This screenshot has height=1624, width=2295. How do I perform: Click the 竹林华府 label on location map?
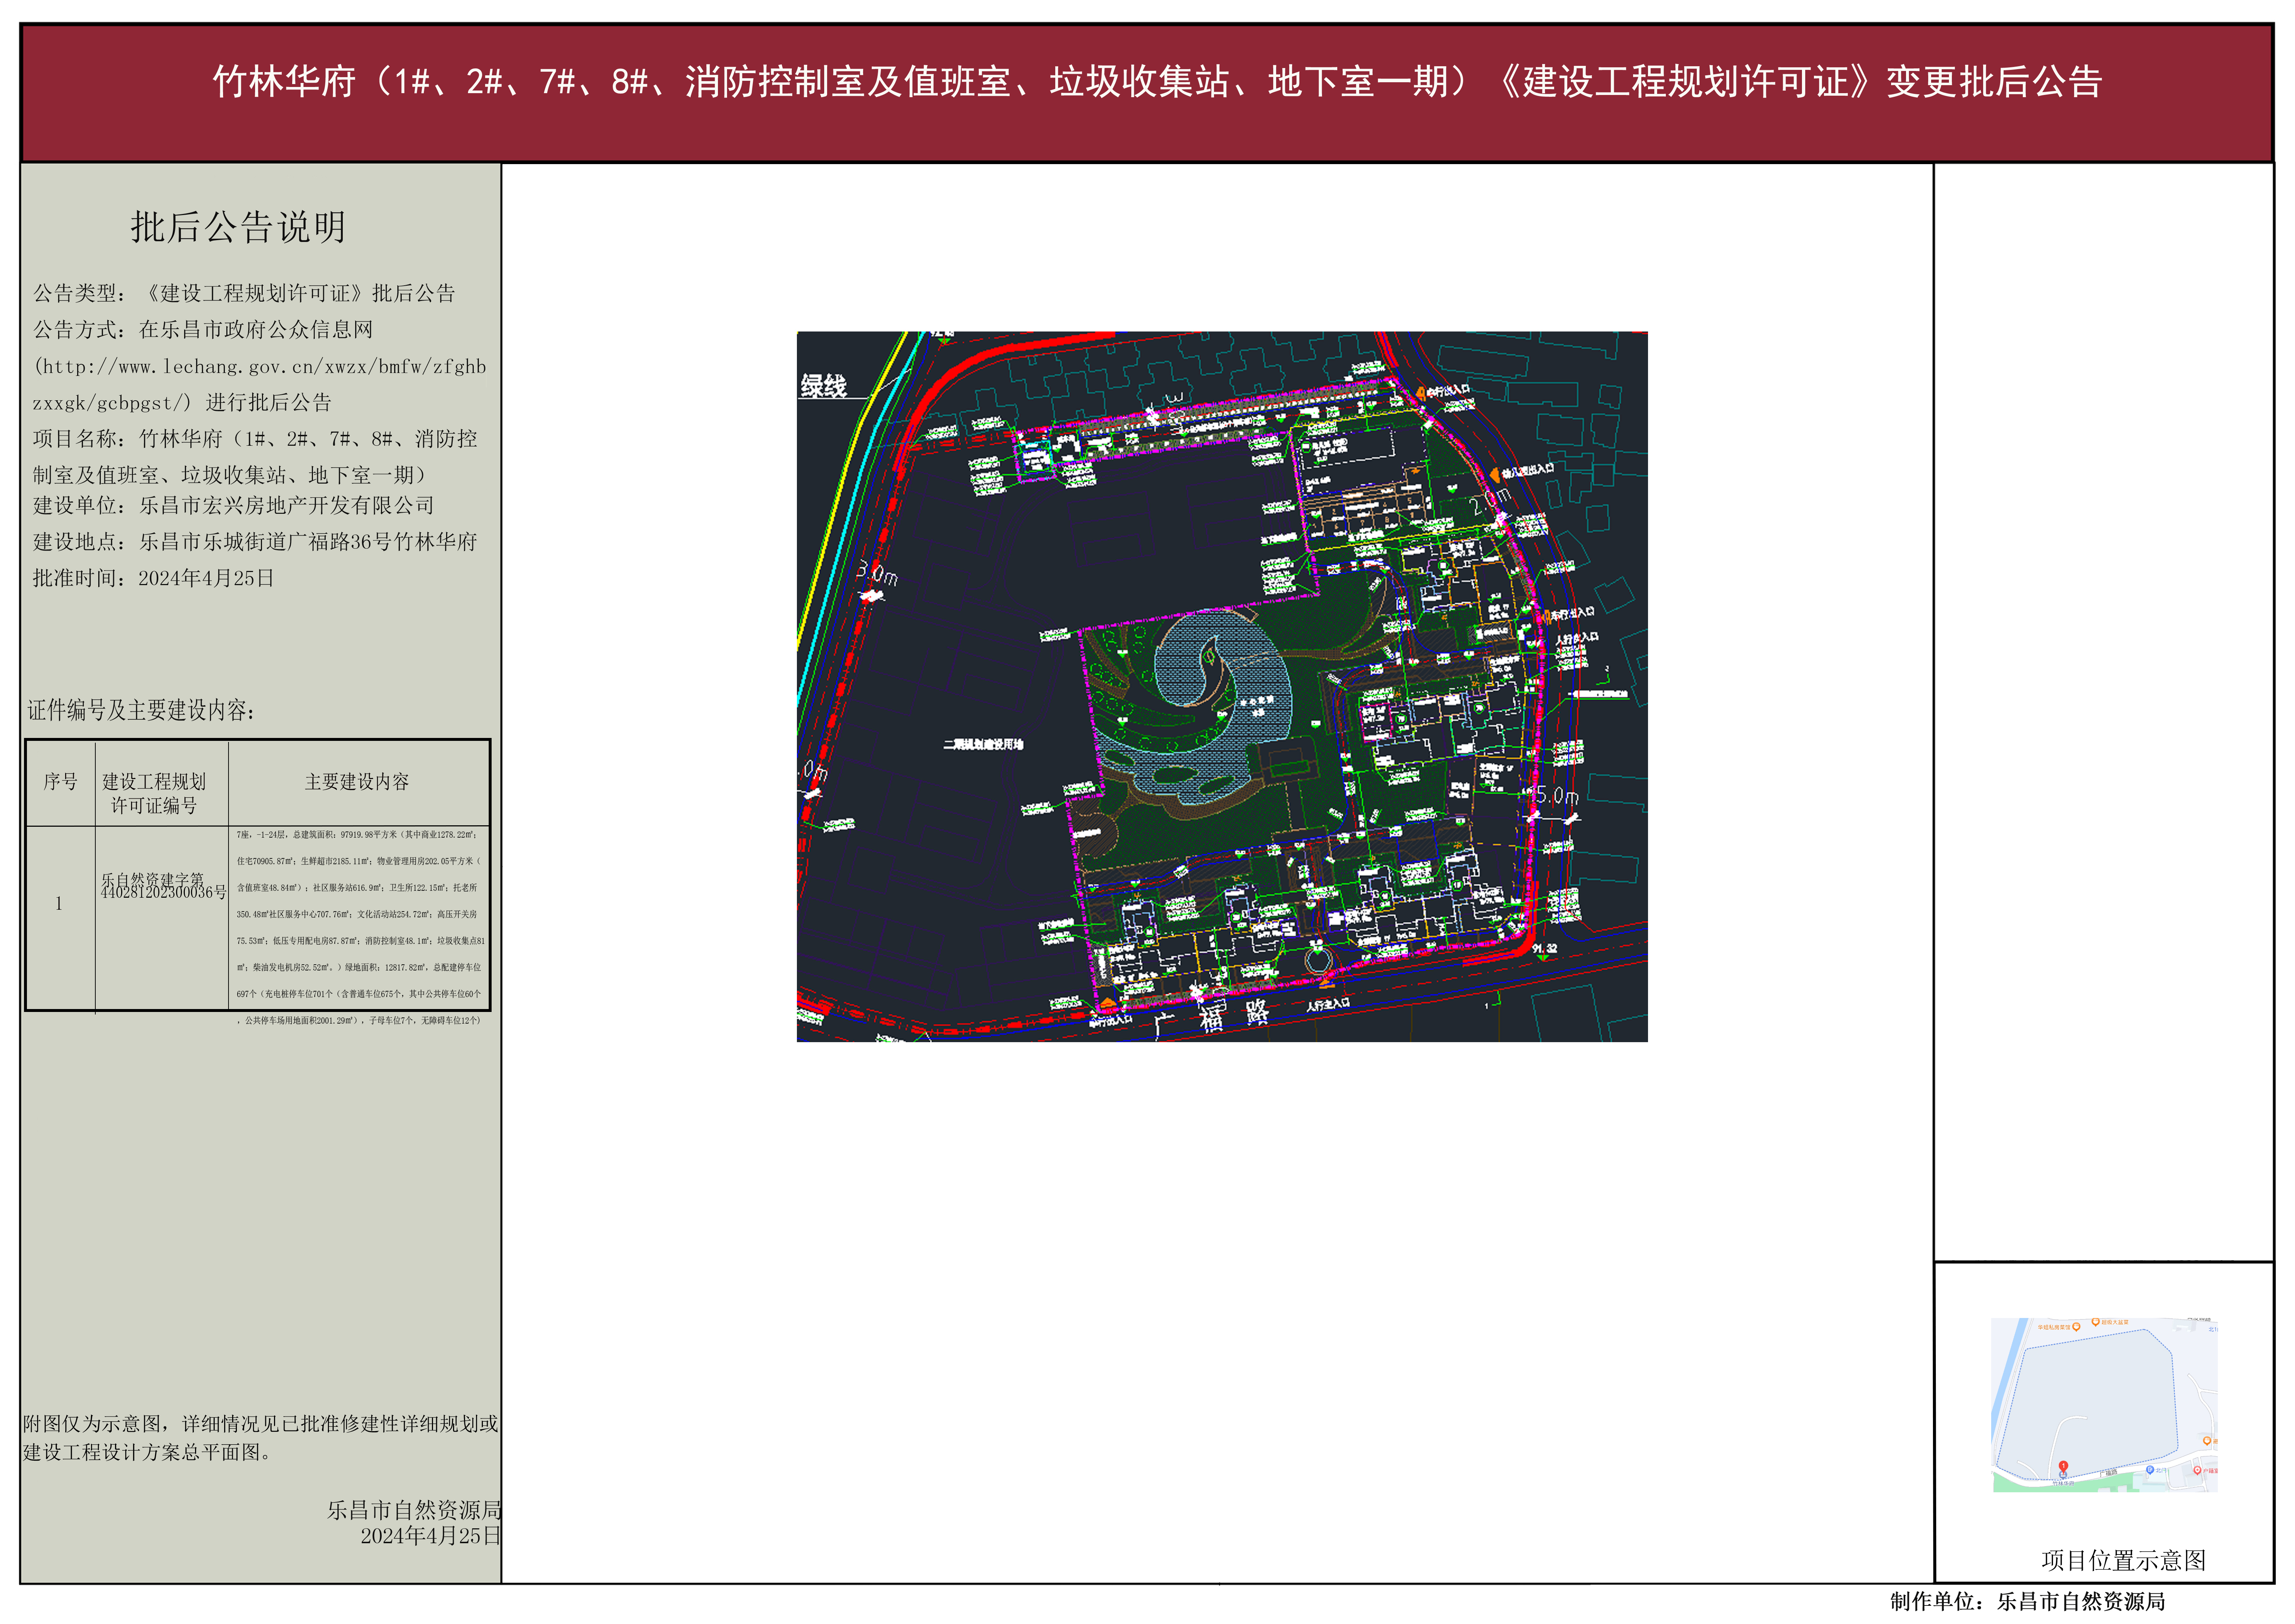pos(2063,1484)
